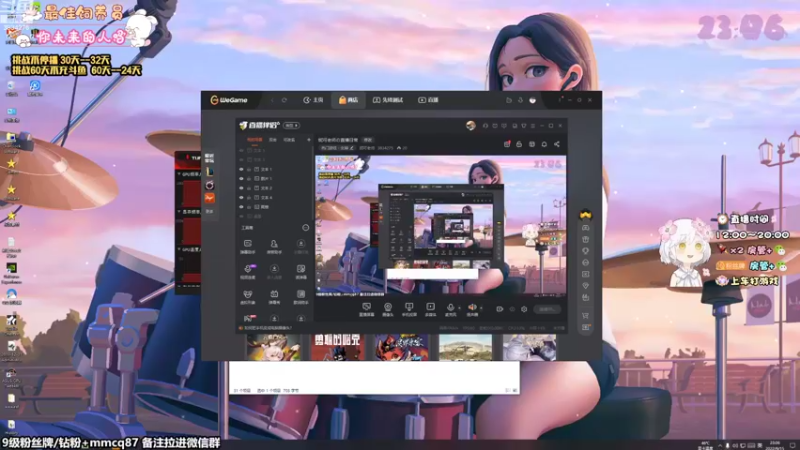Mute the microphone
This screenshot has height=450, width=800.
click(451, 309)
